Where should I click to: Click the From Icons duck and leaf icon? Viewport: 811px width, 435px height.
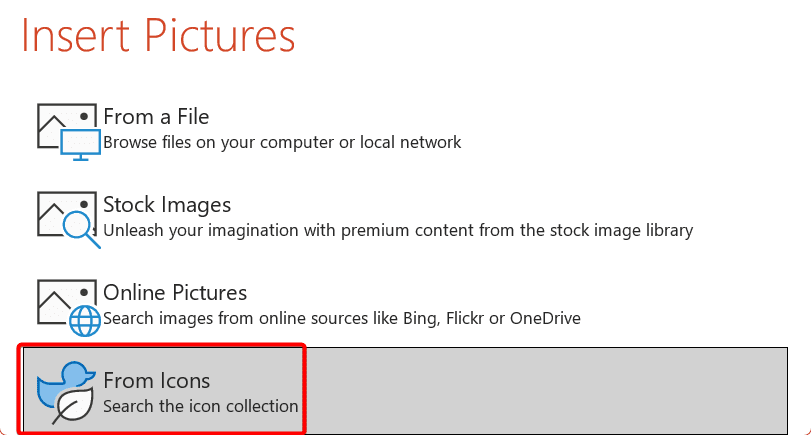tap(66, 393)
